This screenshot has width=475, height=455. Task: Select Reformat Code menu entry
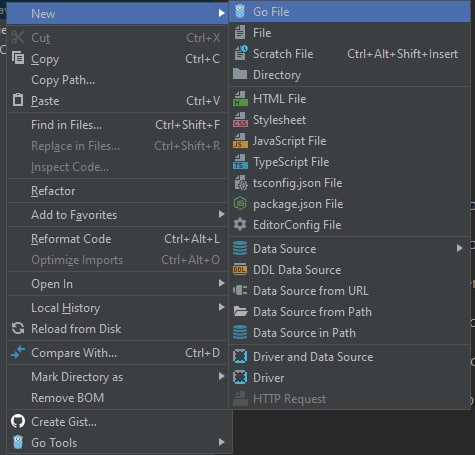pos(117,239)
